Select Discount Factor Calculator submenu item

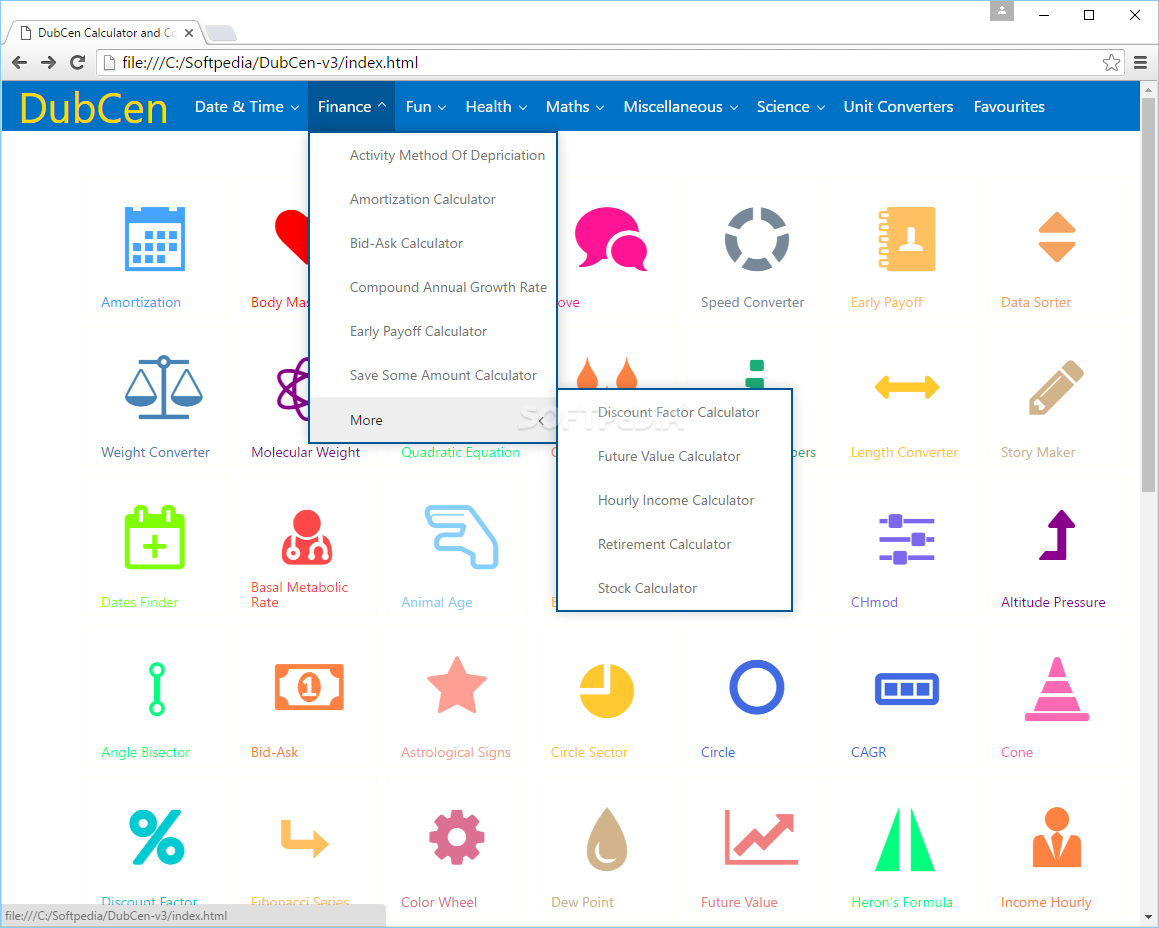(x=679, y=412)
